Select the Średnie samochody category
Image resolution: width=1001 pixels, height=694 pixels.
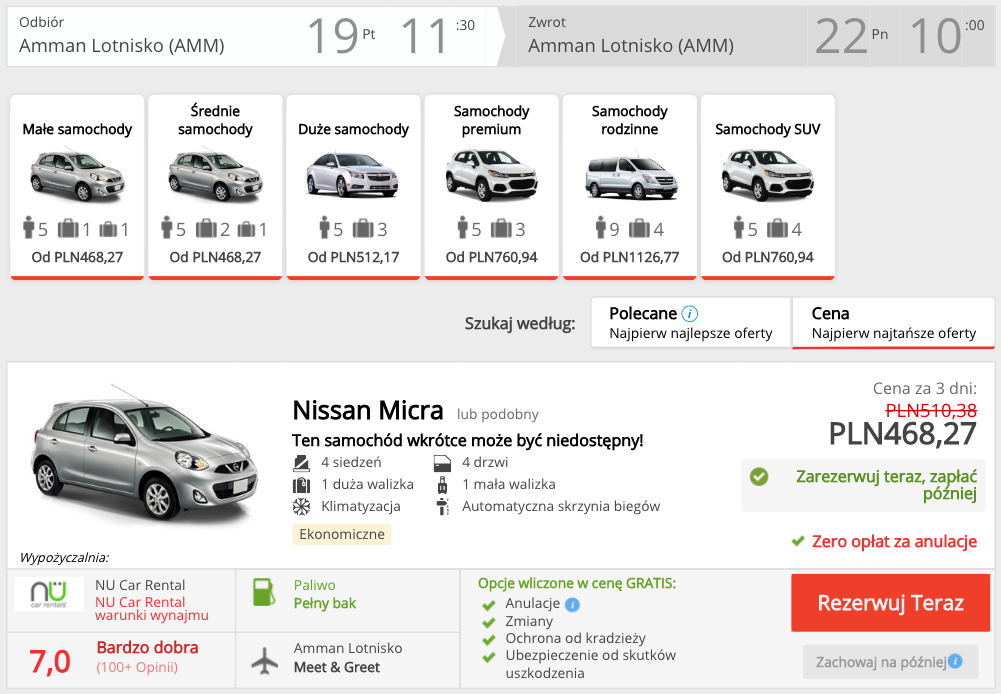click(x=215, y=187)
